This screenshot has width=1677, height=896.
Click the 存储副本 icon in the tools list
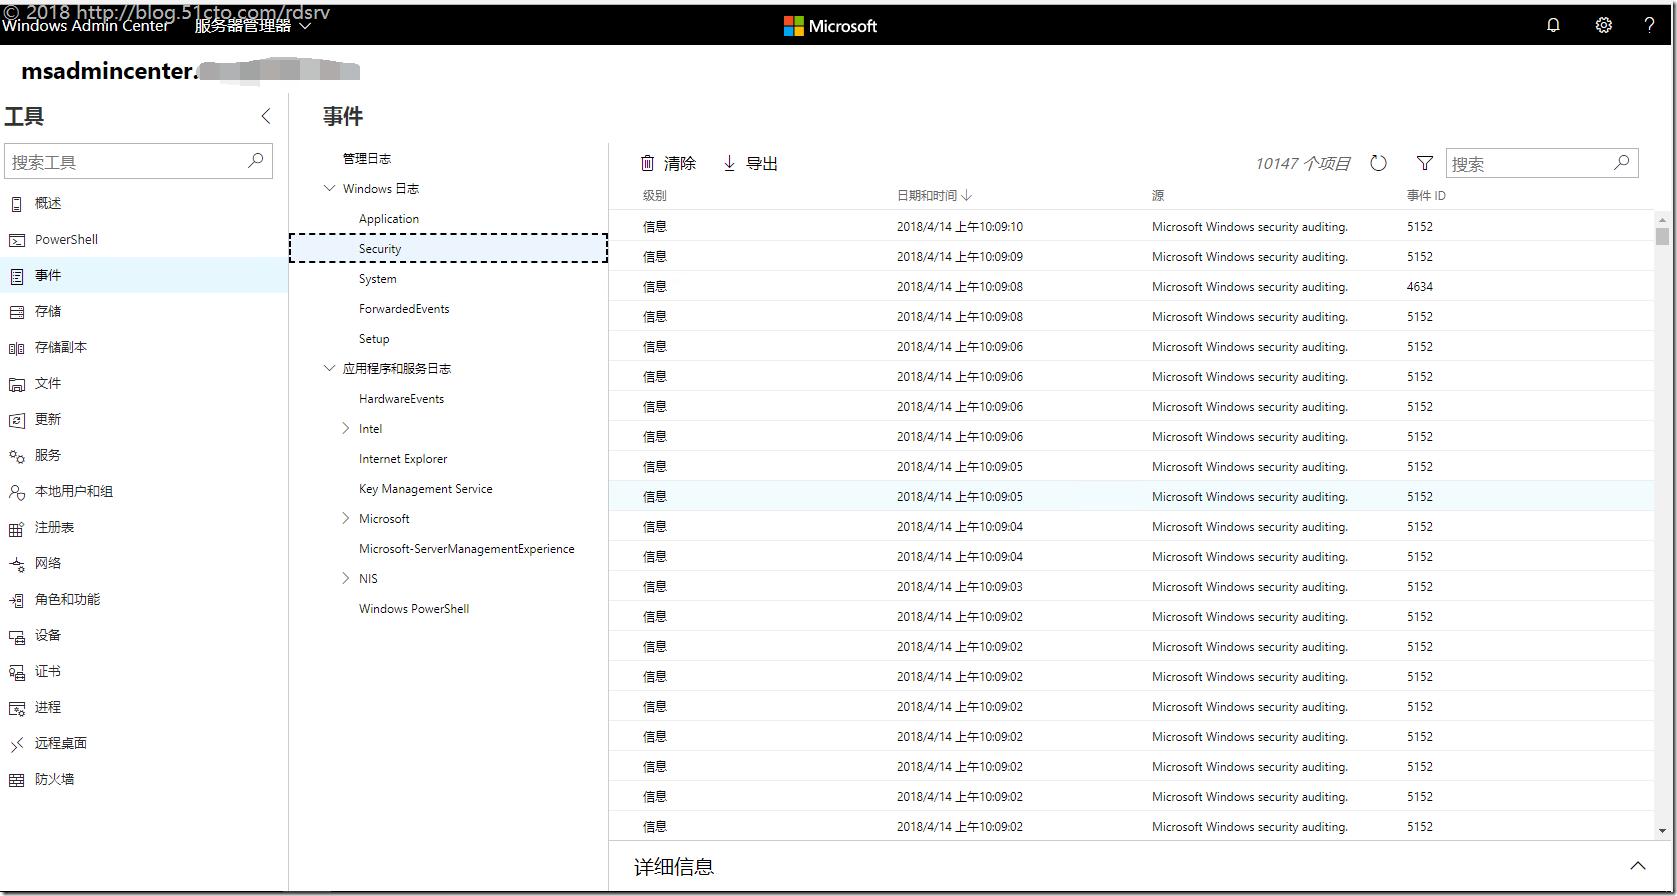(x=16, y=348)
